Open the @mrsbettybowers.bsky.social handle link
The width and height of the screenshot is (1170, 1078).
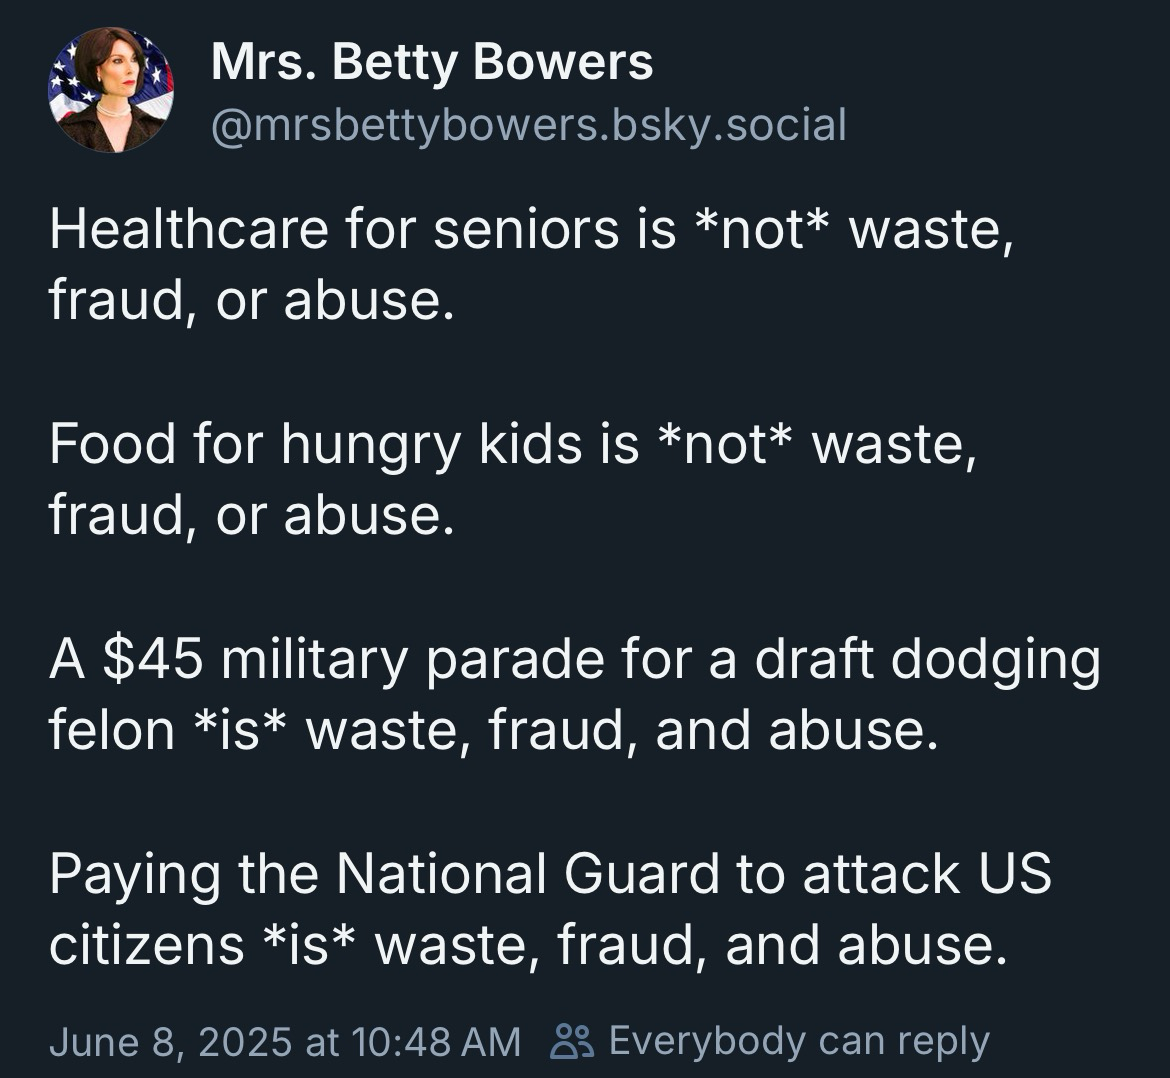(x=529, y=125)
